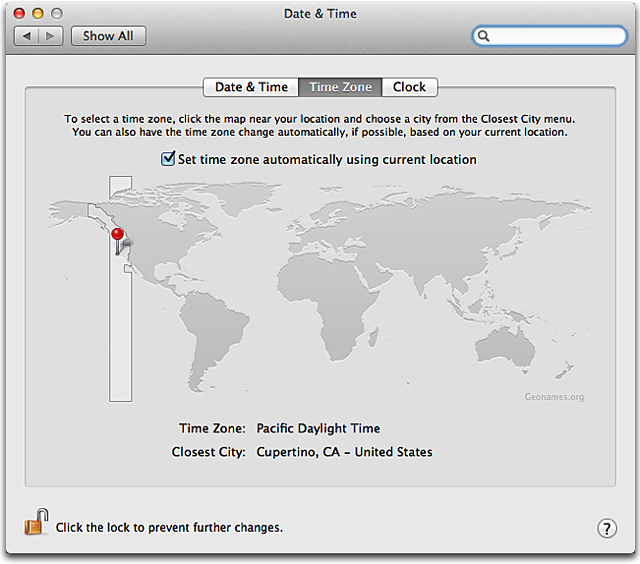Open the Clock tab

click(x=409, y=87)
